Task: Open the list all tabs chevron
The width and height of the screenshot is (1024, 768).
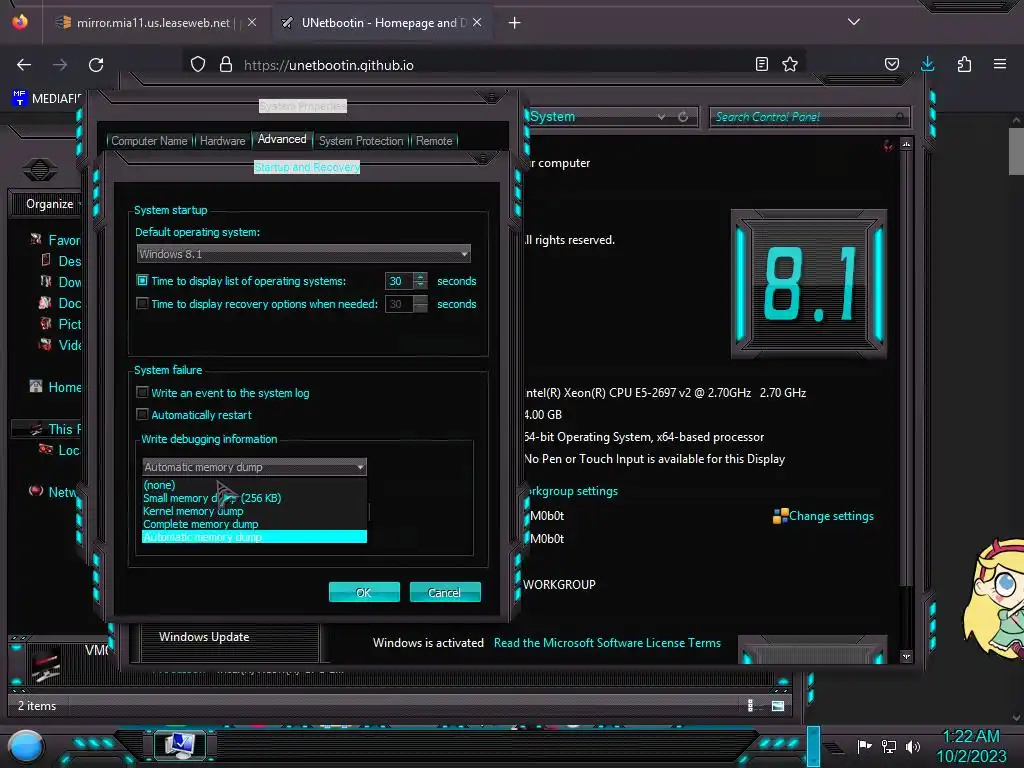Action: (854, 22)
